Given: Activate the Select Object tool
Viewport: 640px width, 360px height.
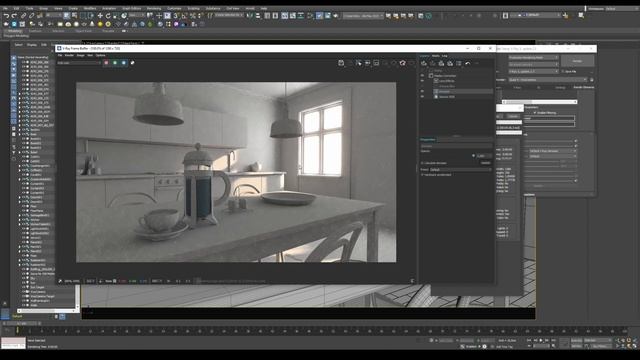Looking at the screenshot, I should coord(67,16).
